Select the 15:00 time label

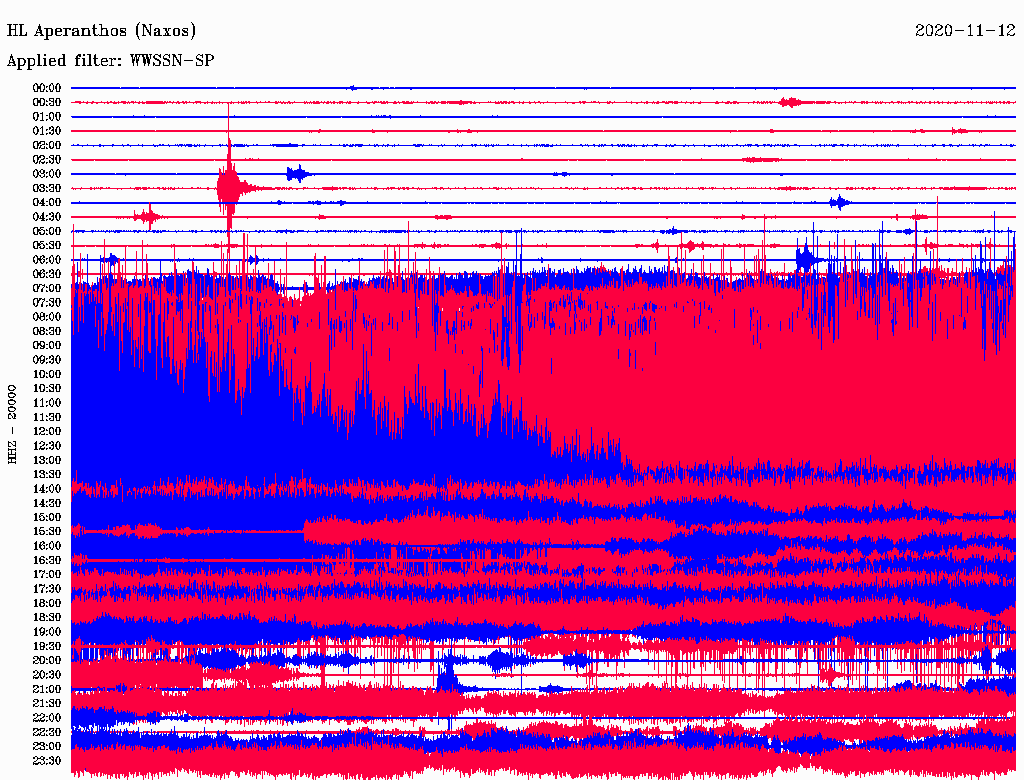click(x=47, y=517)
